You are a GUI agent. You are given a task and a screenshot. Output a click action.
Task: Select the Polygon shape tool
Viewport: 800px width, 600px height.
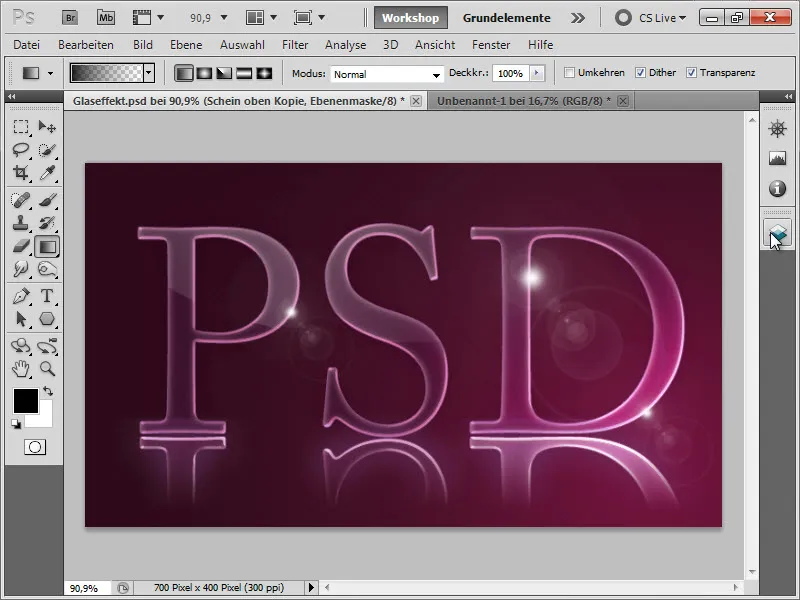47,319
